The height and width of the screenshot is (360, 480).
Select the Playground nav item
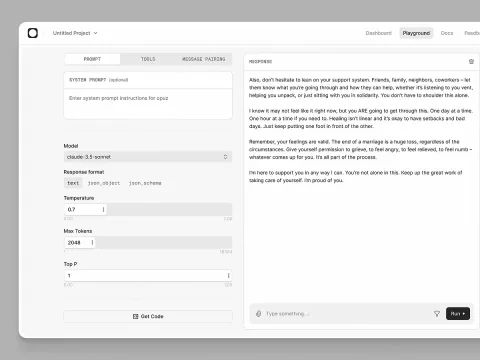click(416, 33)
